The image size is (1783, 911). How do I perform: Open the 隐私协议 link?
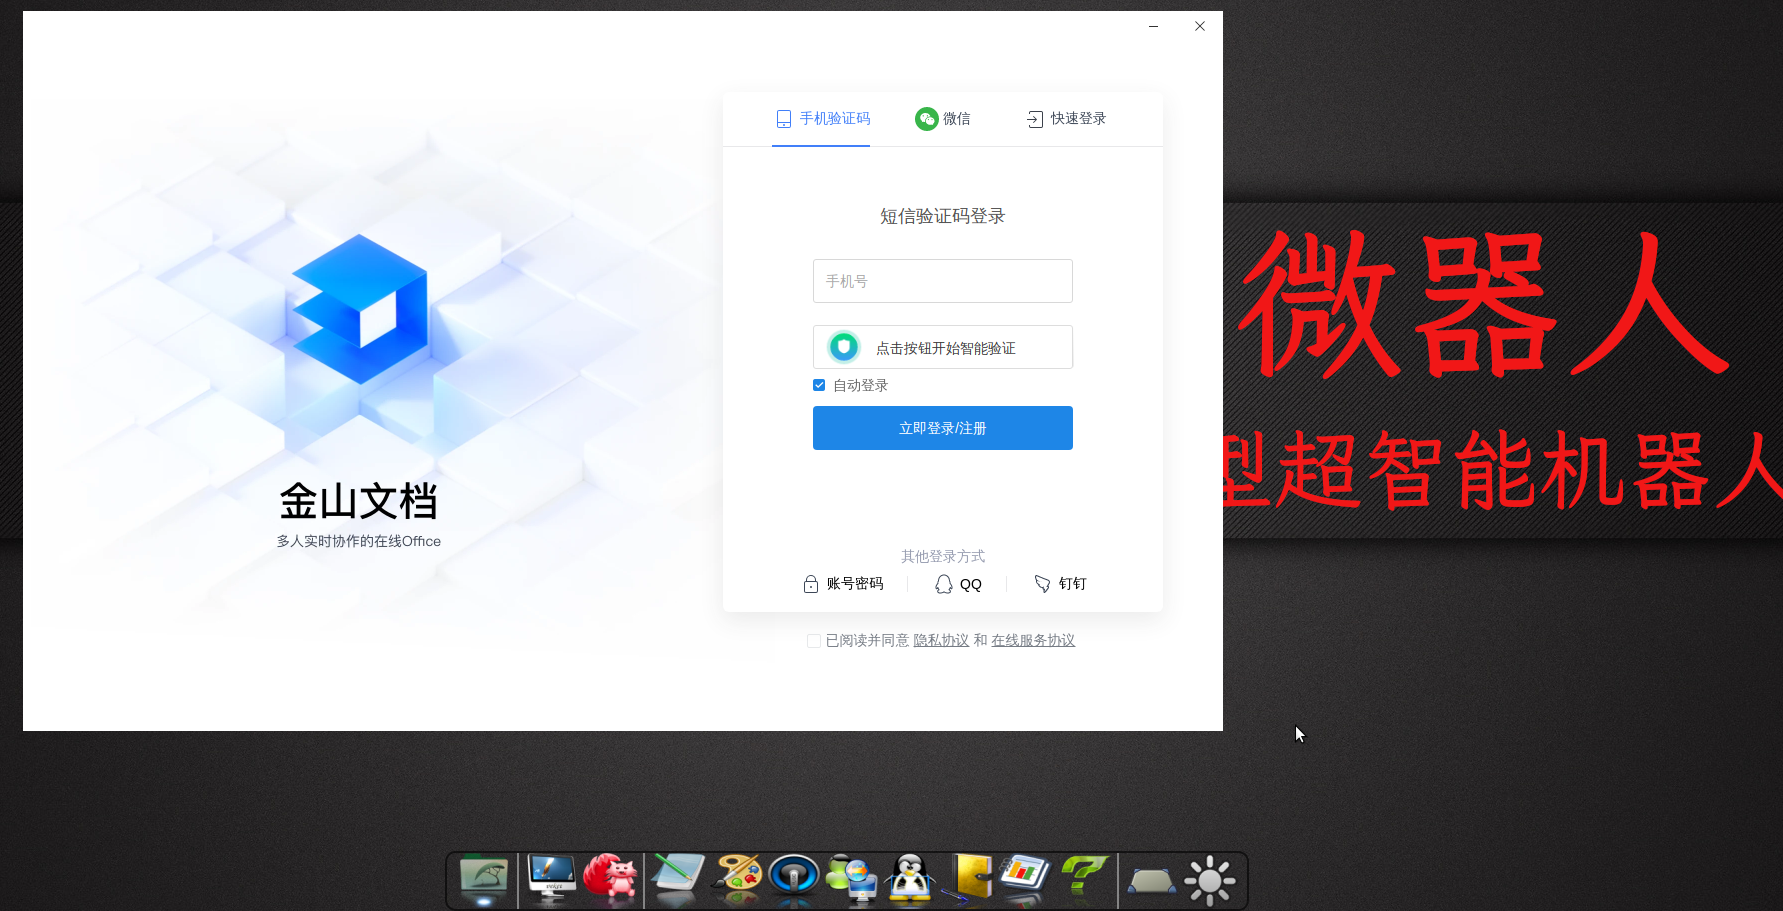[941, 641]
